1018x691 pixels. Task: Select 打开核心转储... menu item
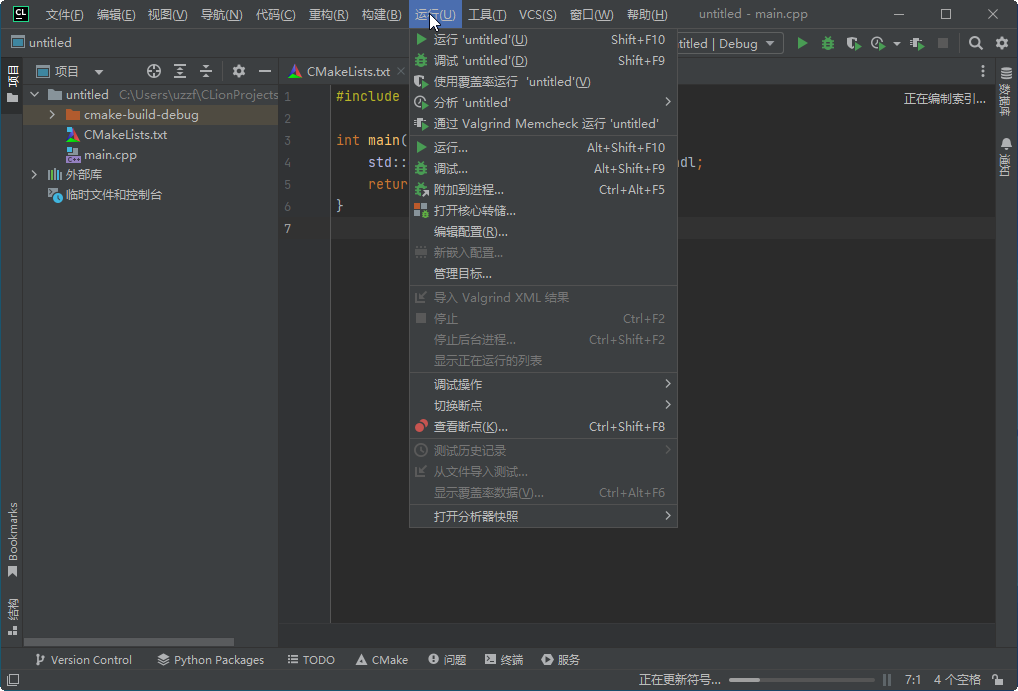click(x=543, y=210)
